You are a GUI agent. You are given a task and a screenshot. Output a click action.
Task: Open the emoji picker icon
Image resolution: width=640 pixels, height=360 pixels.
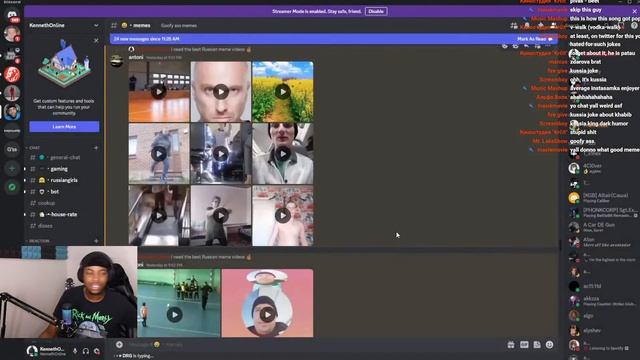pyautogui.click(x=550, y=345)
